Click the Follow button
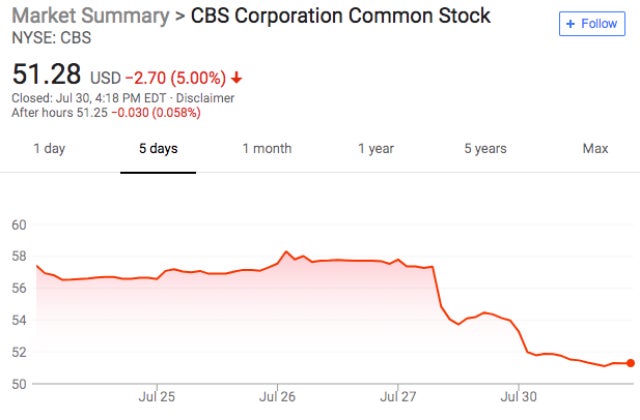This screenshot has width=640, height=420. coord(591,23)
